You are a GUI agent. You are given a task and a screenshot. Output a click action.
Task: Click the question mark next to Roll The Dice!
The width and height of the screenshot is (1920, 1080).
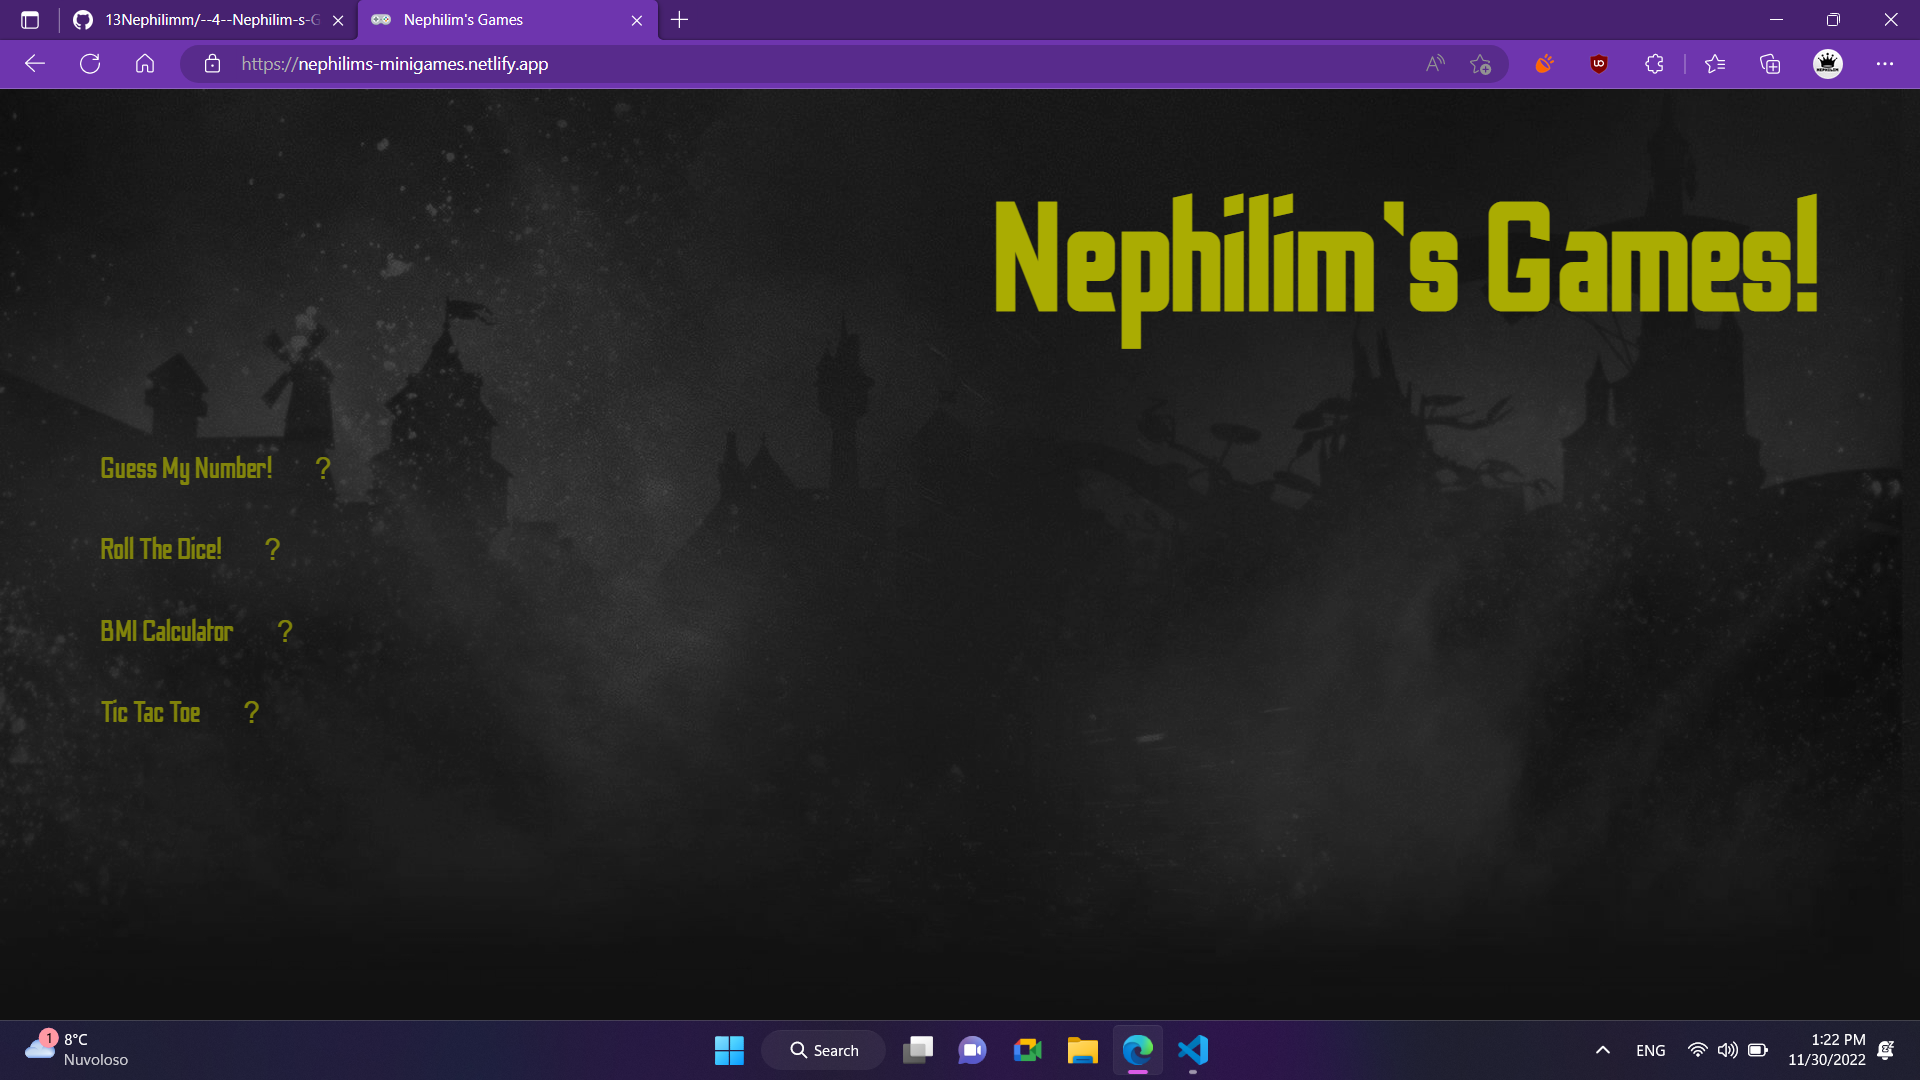[x=272, y=548]
